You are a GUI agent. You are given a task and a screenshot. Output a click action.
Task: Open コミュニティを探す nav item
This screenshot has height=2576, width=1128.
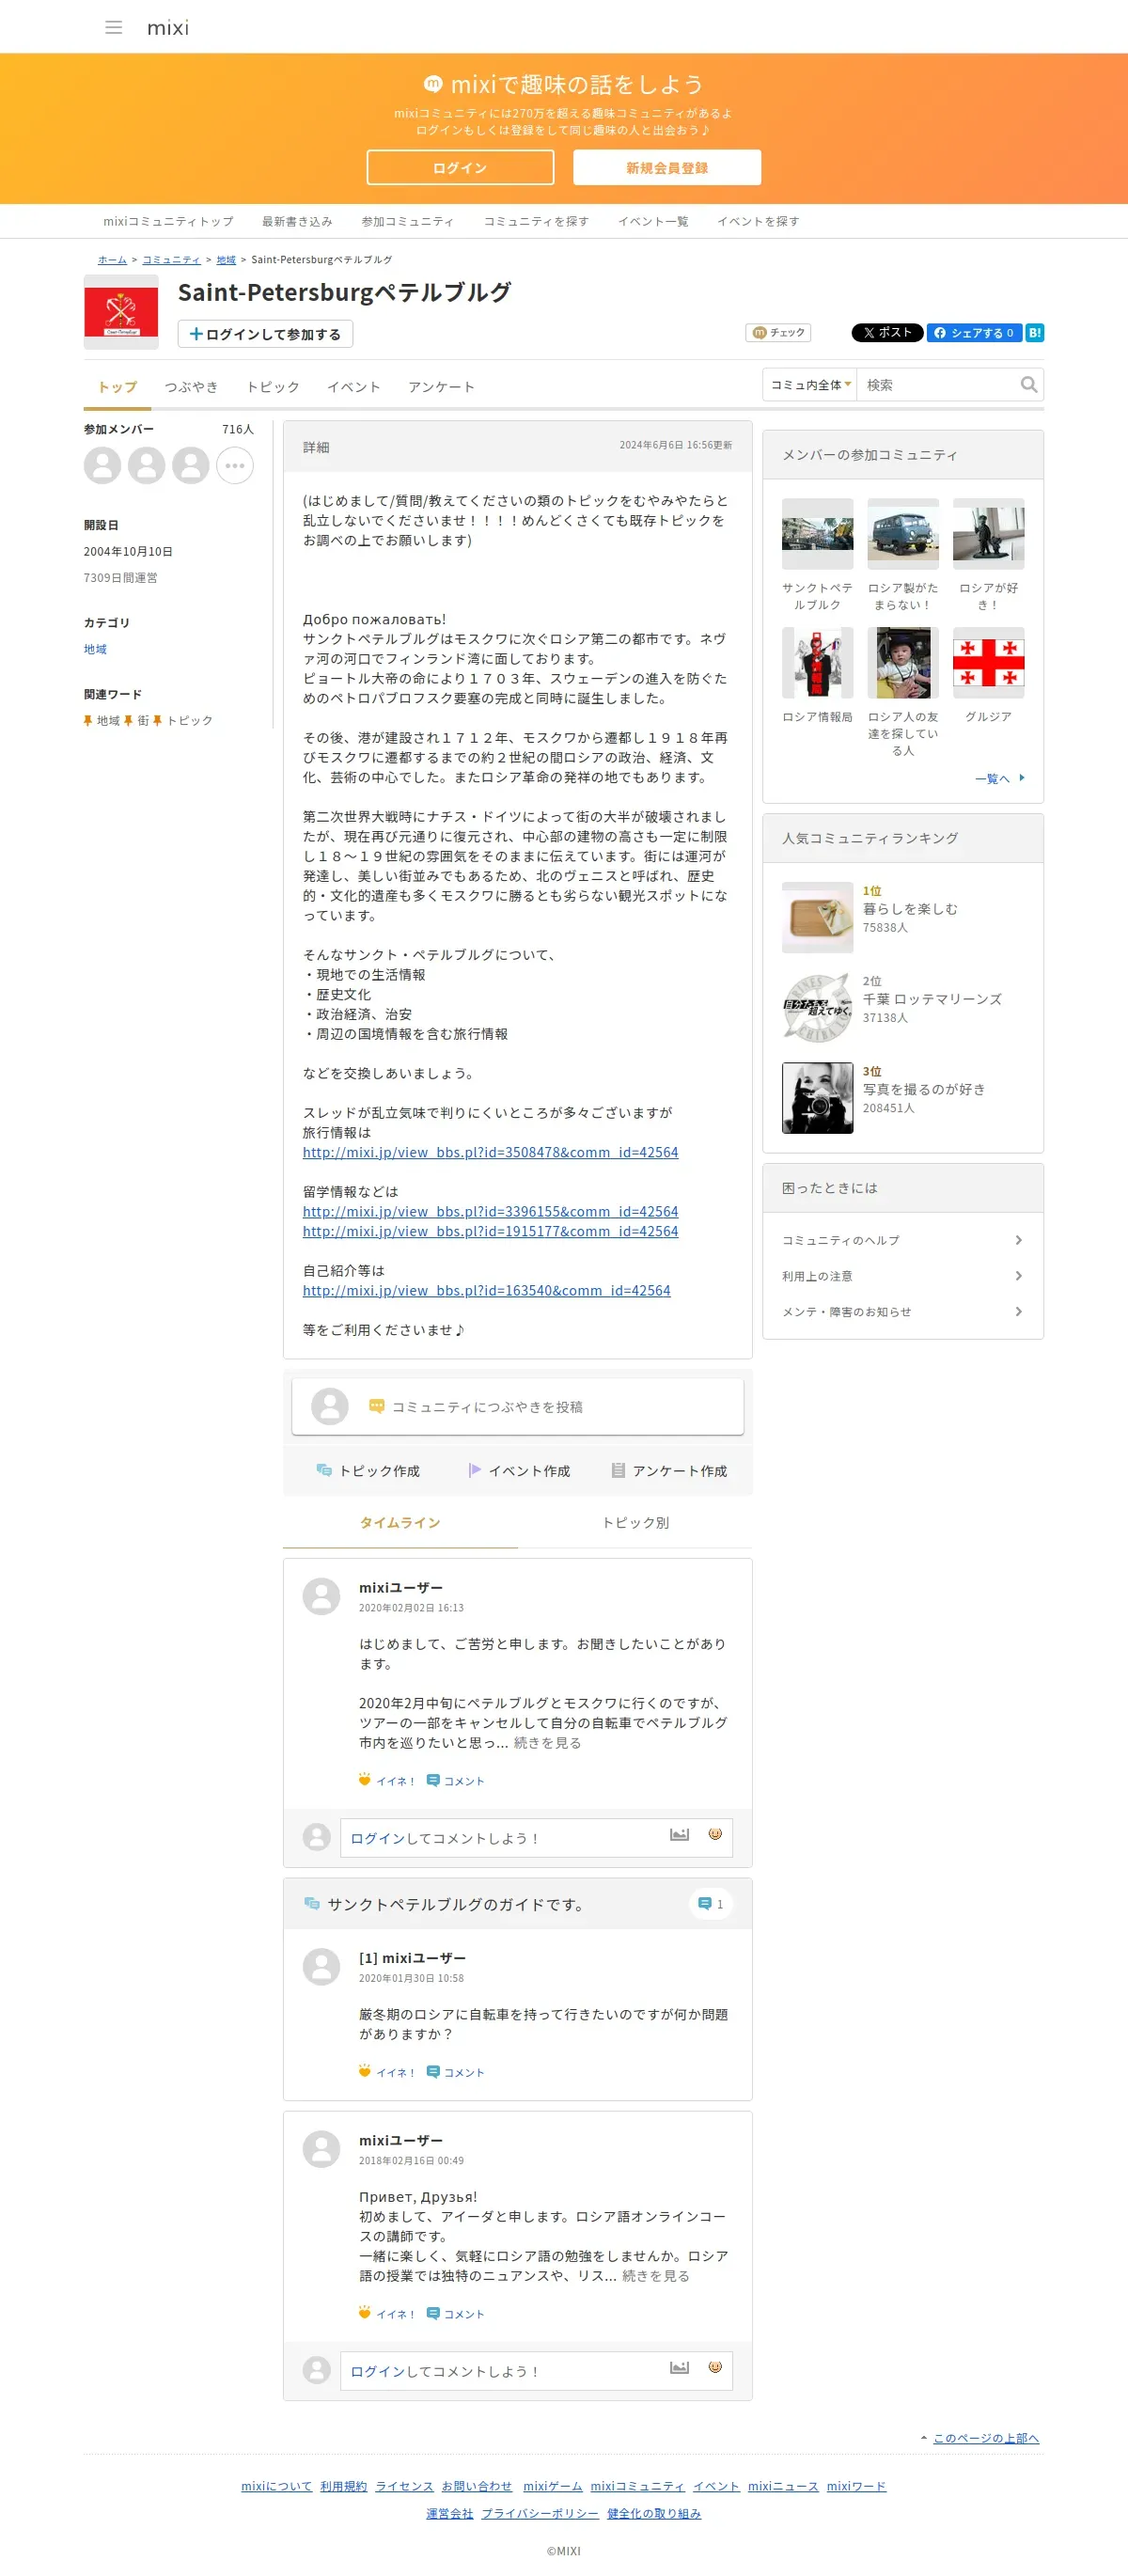[536, 222]
